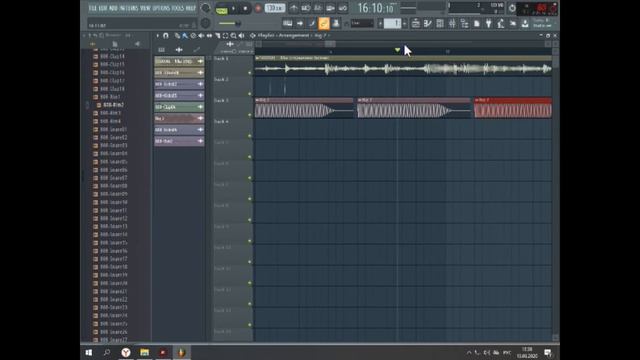Toggle pattern/song mode switch
Screen dimensions: 640x360
pos(222,9)
